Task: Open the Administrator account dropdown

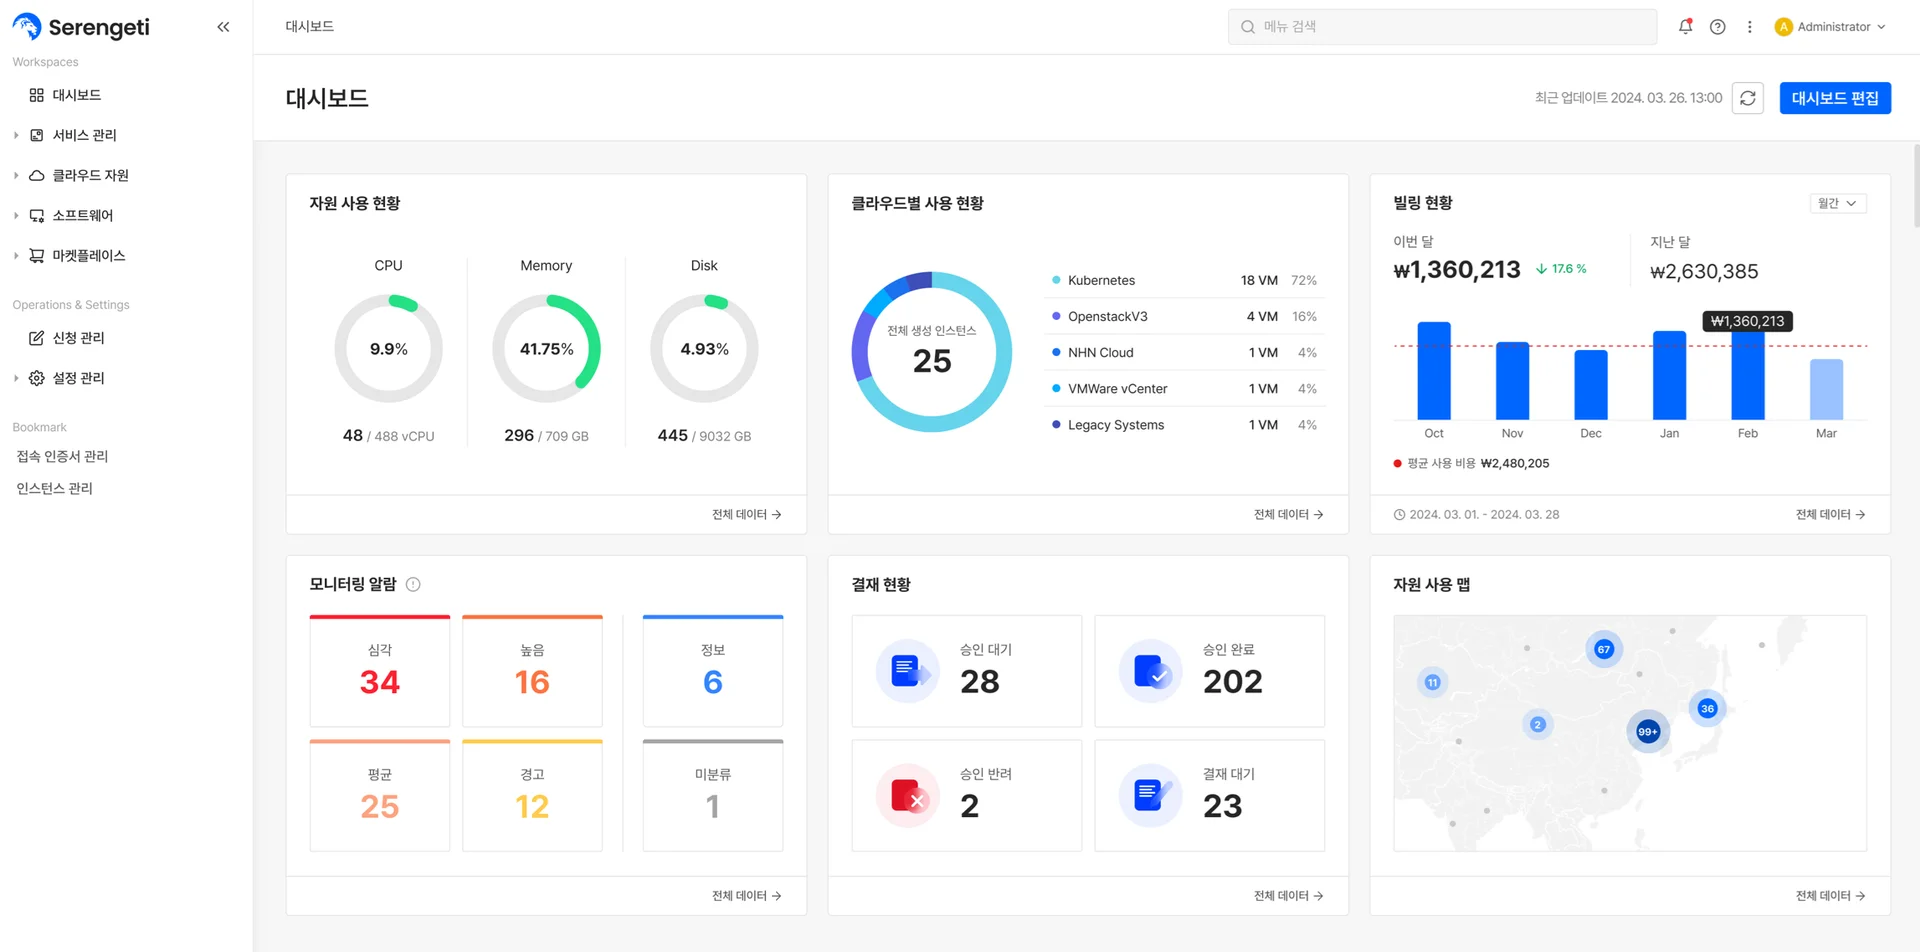Action: click(x=1831, y=27)
